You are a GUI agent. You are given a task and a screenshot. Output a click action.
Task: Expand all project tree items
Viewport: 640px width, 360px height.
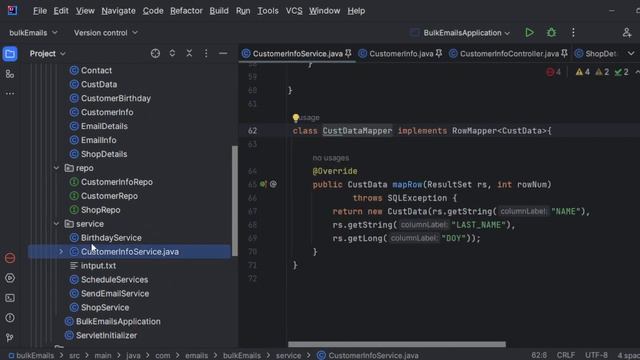[x=172, y=53]
